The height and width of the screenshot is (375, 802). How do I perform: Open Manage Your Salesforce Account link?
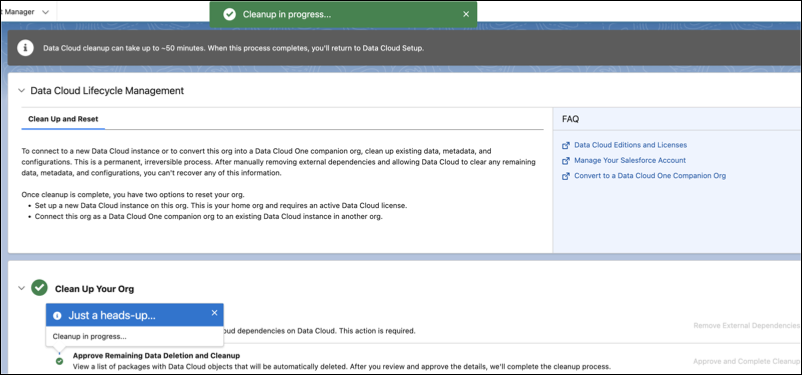point(630,160)
